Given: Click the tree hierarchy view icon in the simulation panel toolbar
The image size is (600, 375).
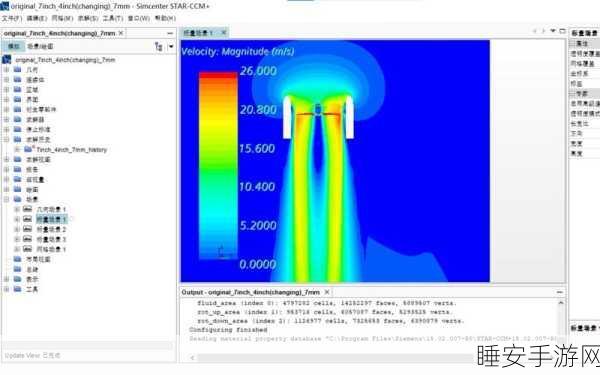Looking at the screenshot, I should (x=158, y=46).
